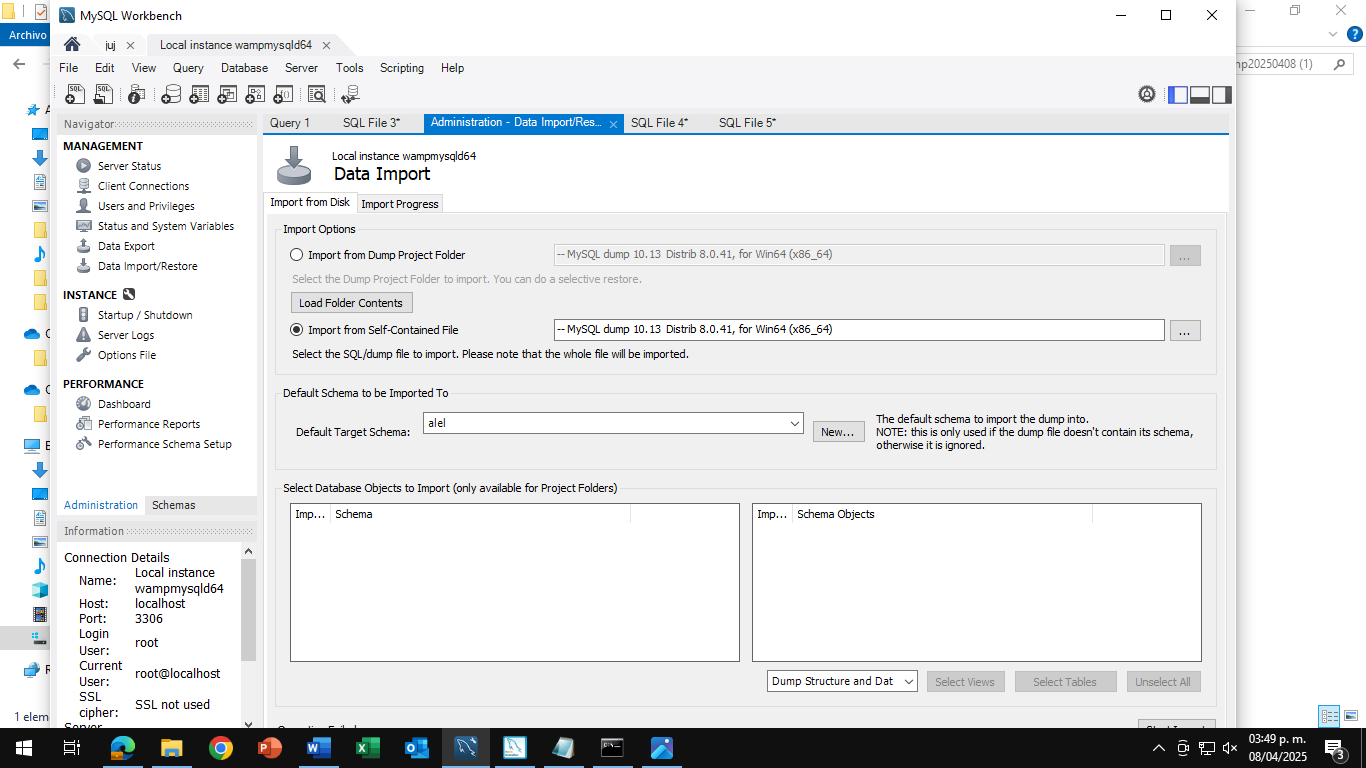Switch to the SQL File 3* tab
1366x768 pixels.
pyautogui.click(x=371, y=123)
